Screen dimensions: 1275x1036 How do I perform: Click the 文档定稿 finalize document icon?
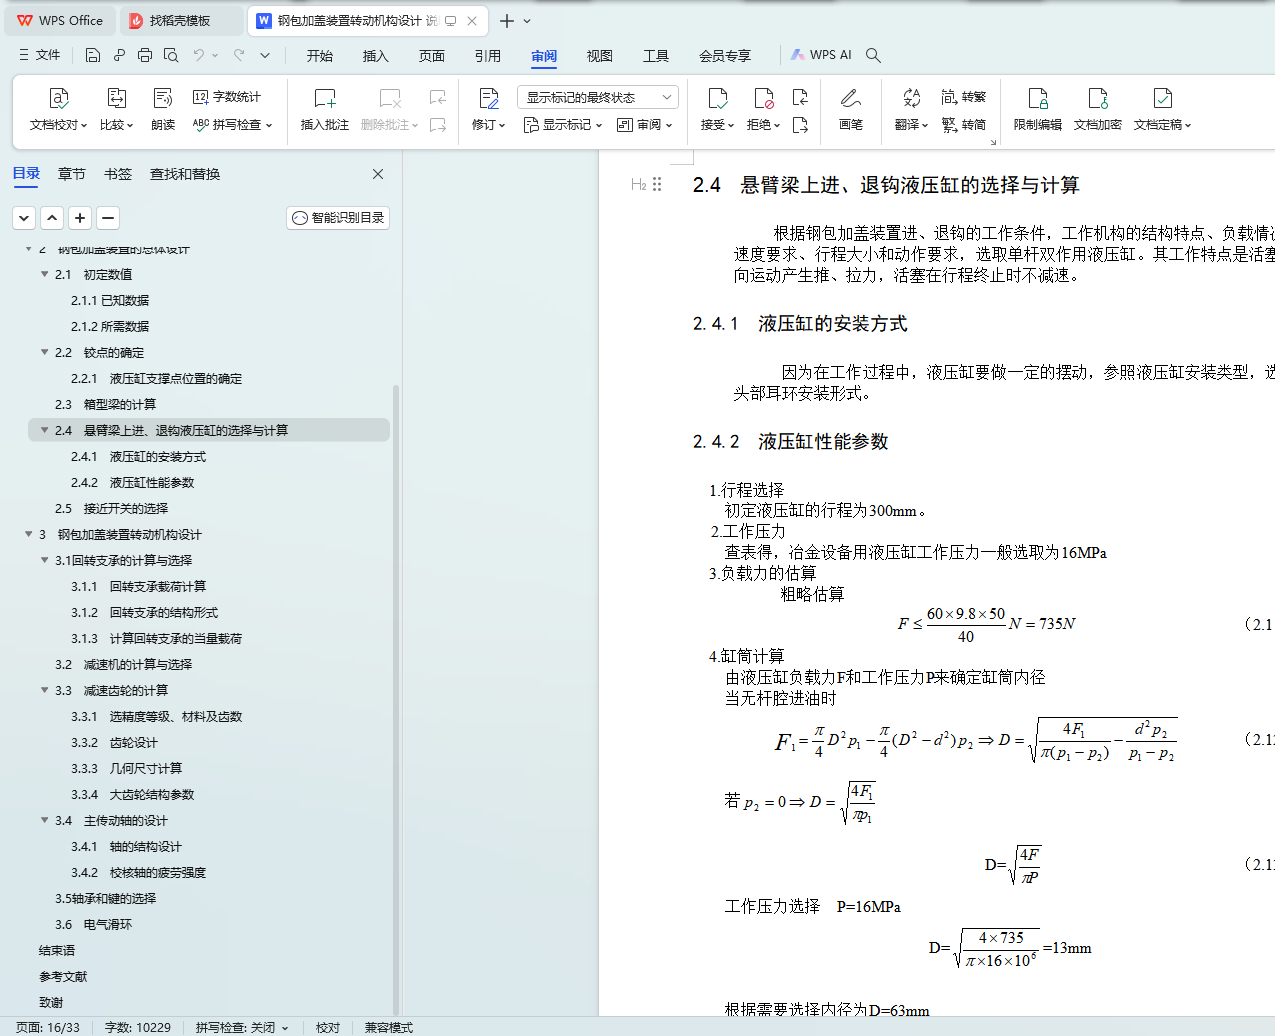pyautogui.click(x=1162, y=98)
